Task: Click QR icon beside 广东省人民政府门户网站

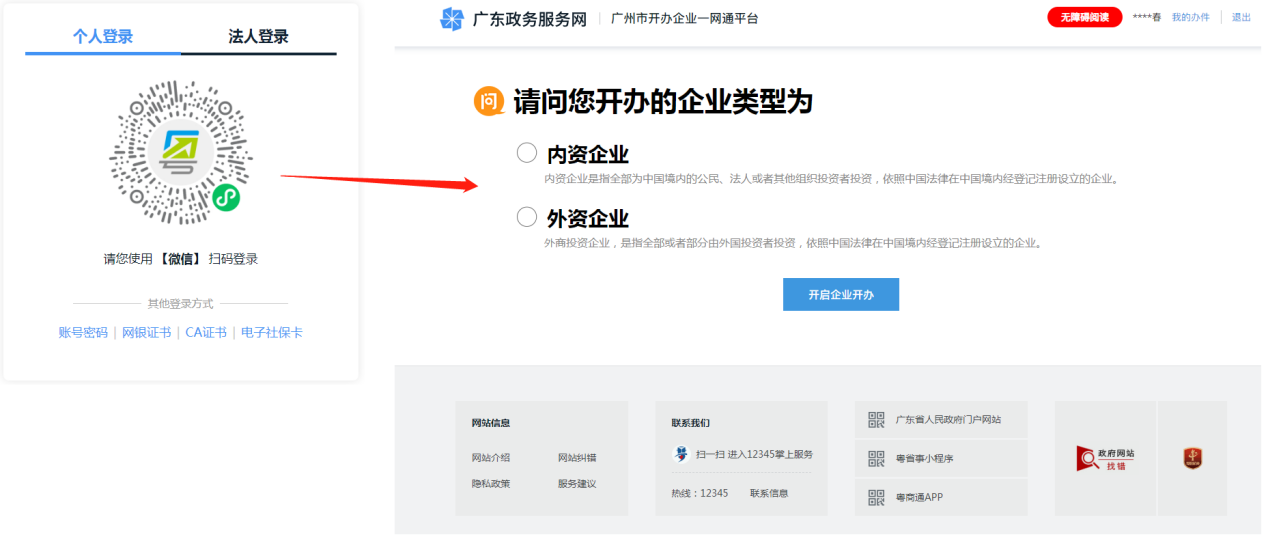Action: click(876, 420)
